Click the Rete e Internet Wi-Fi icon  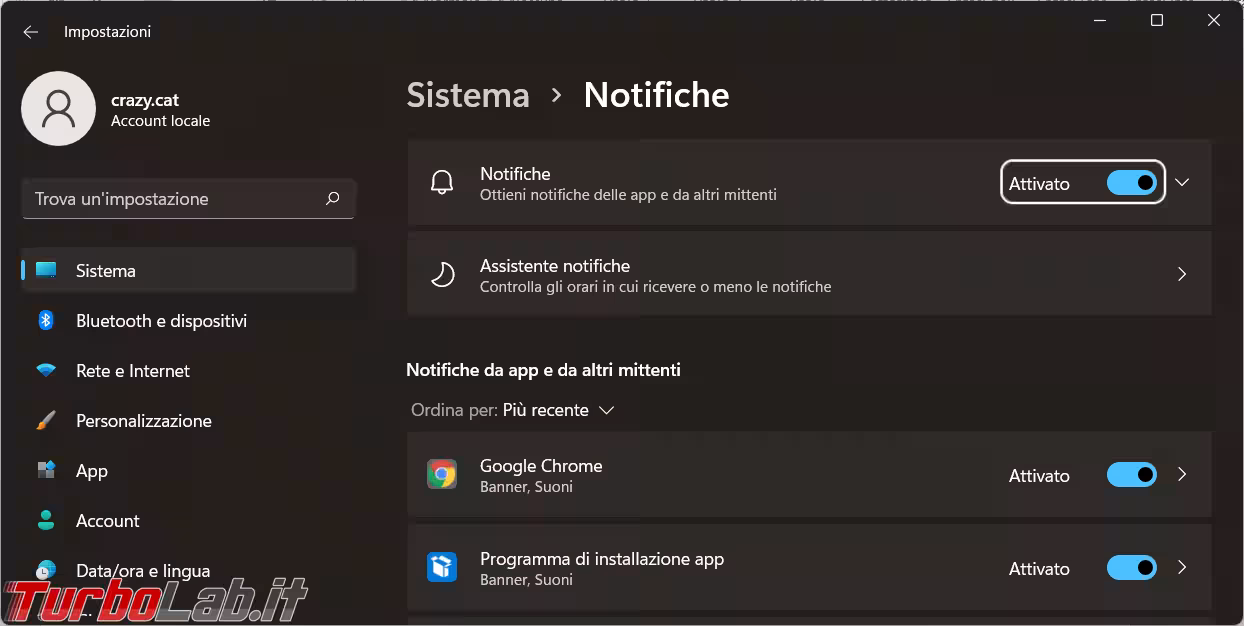pos(46,371)
